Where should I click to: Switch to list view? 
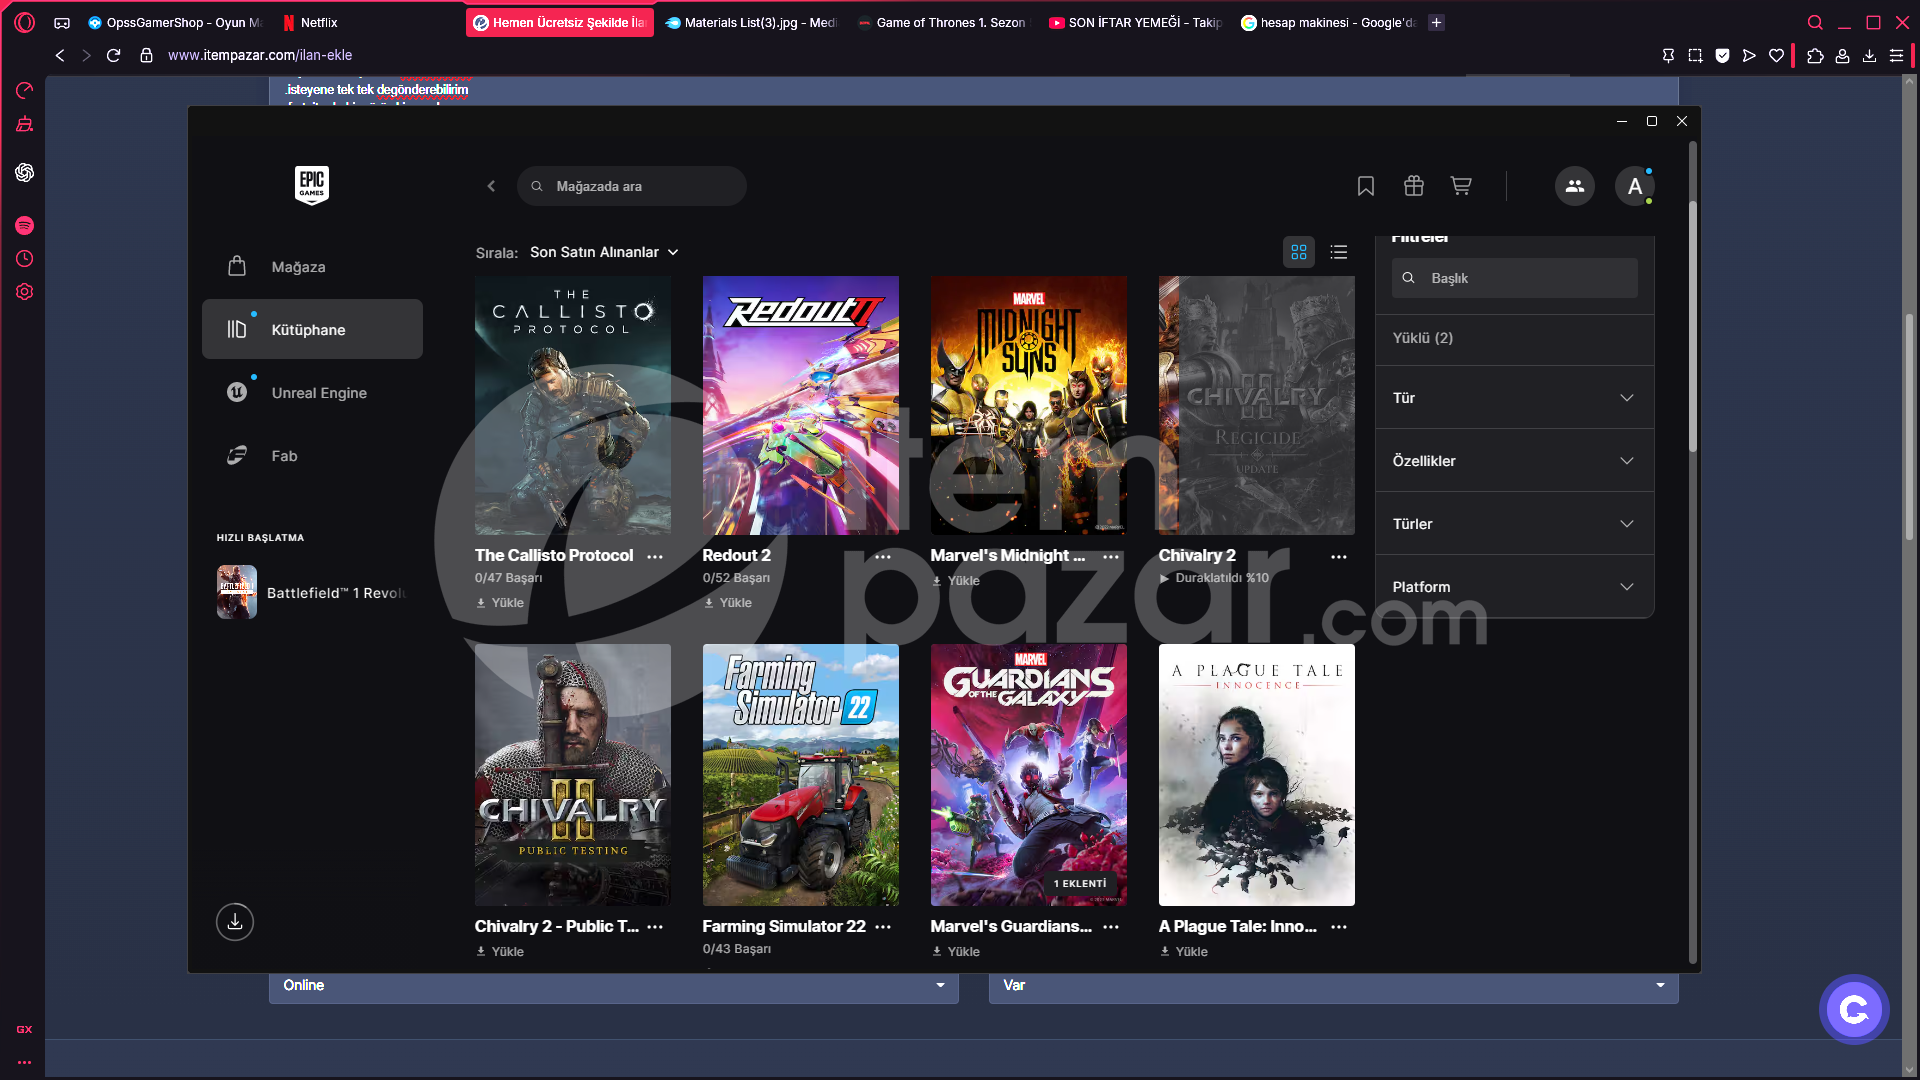pos(1339,252)
